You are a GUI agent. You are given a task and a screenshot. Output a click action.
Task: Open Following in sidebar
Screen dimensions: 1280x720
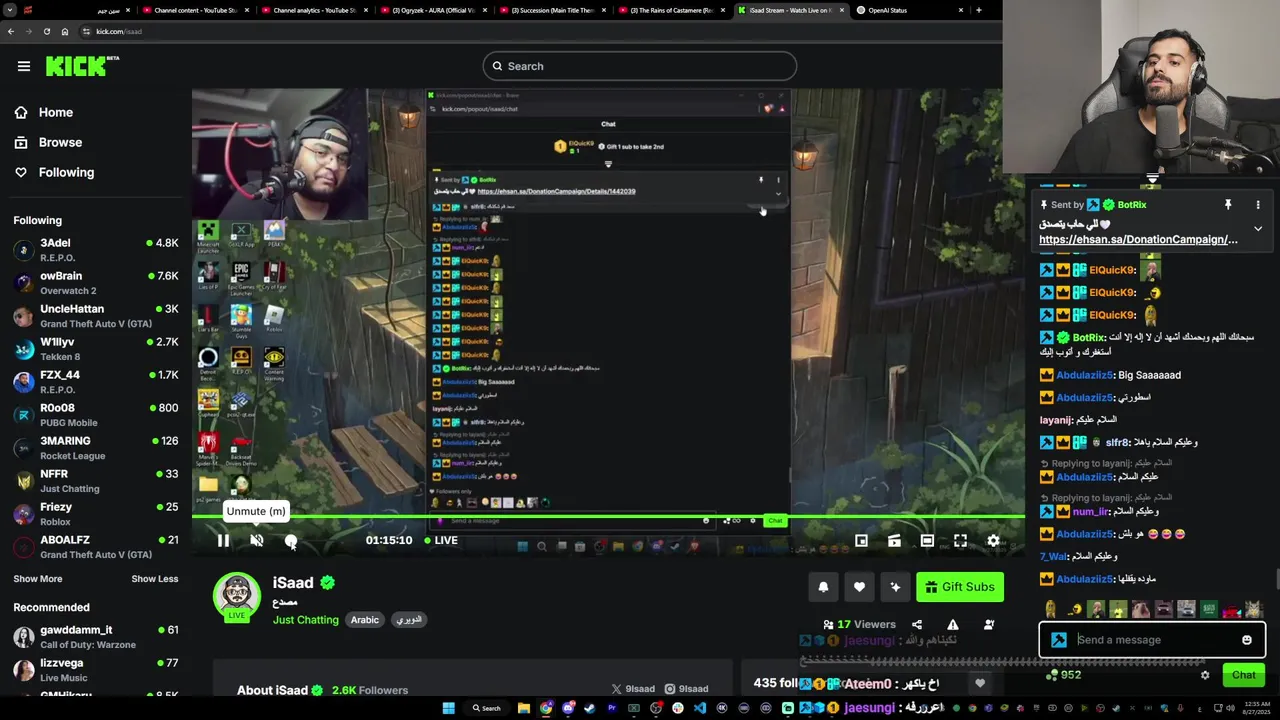click(66, 172)
